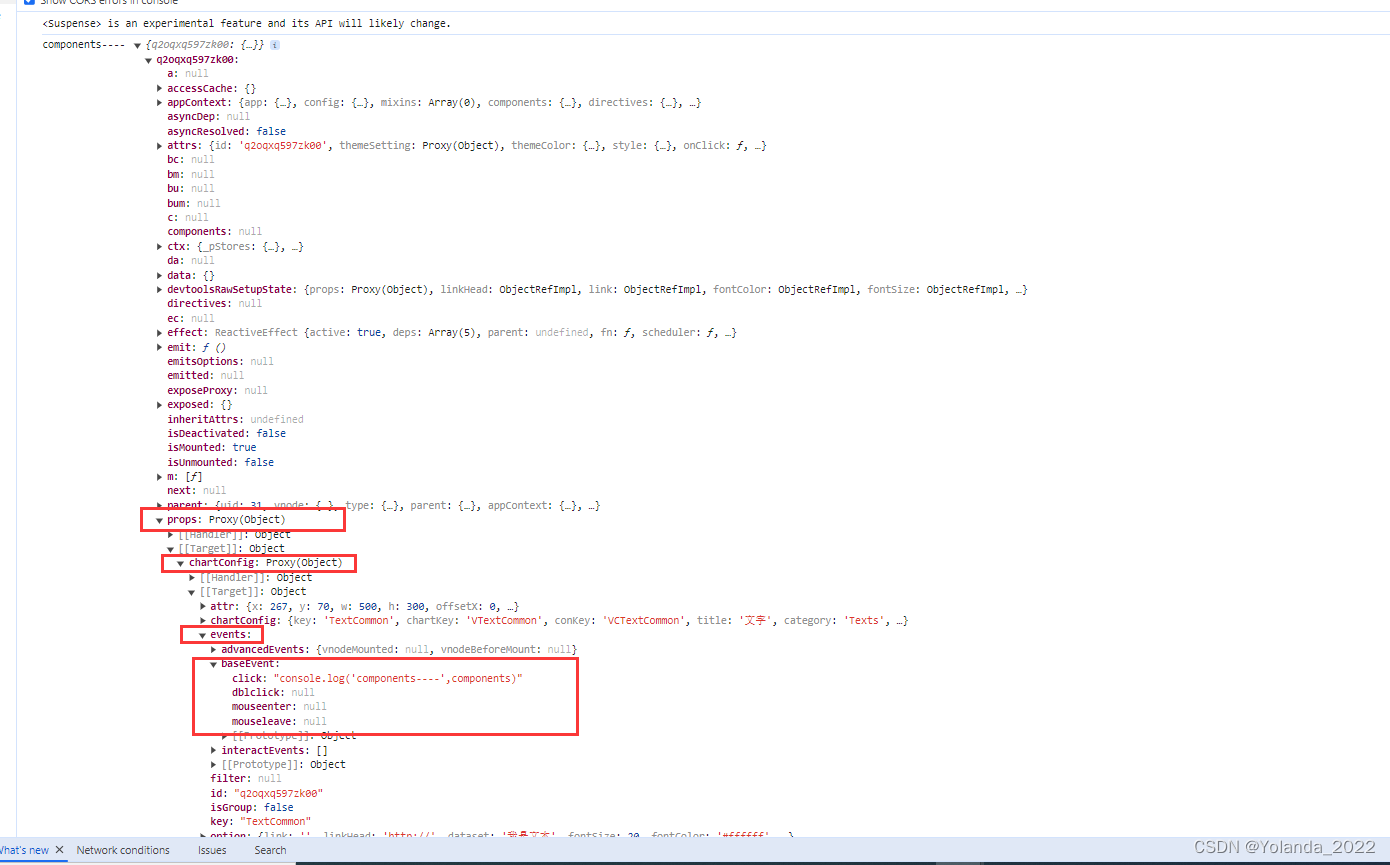1390x865 pixels.
Task: Expand the m: [ƒ] array
Action: pyautogui.click(x=160, y=477)
